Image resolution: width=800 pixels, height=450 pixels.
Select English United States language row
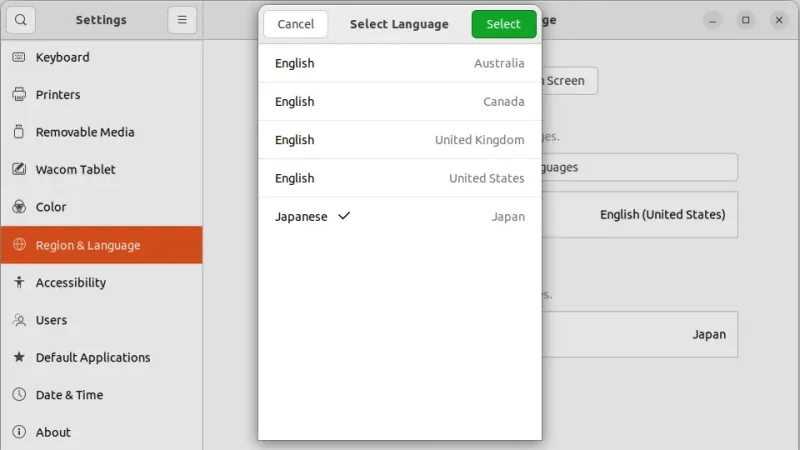pos(399,178)
